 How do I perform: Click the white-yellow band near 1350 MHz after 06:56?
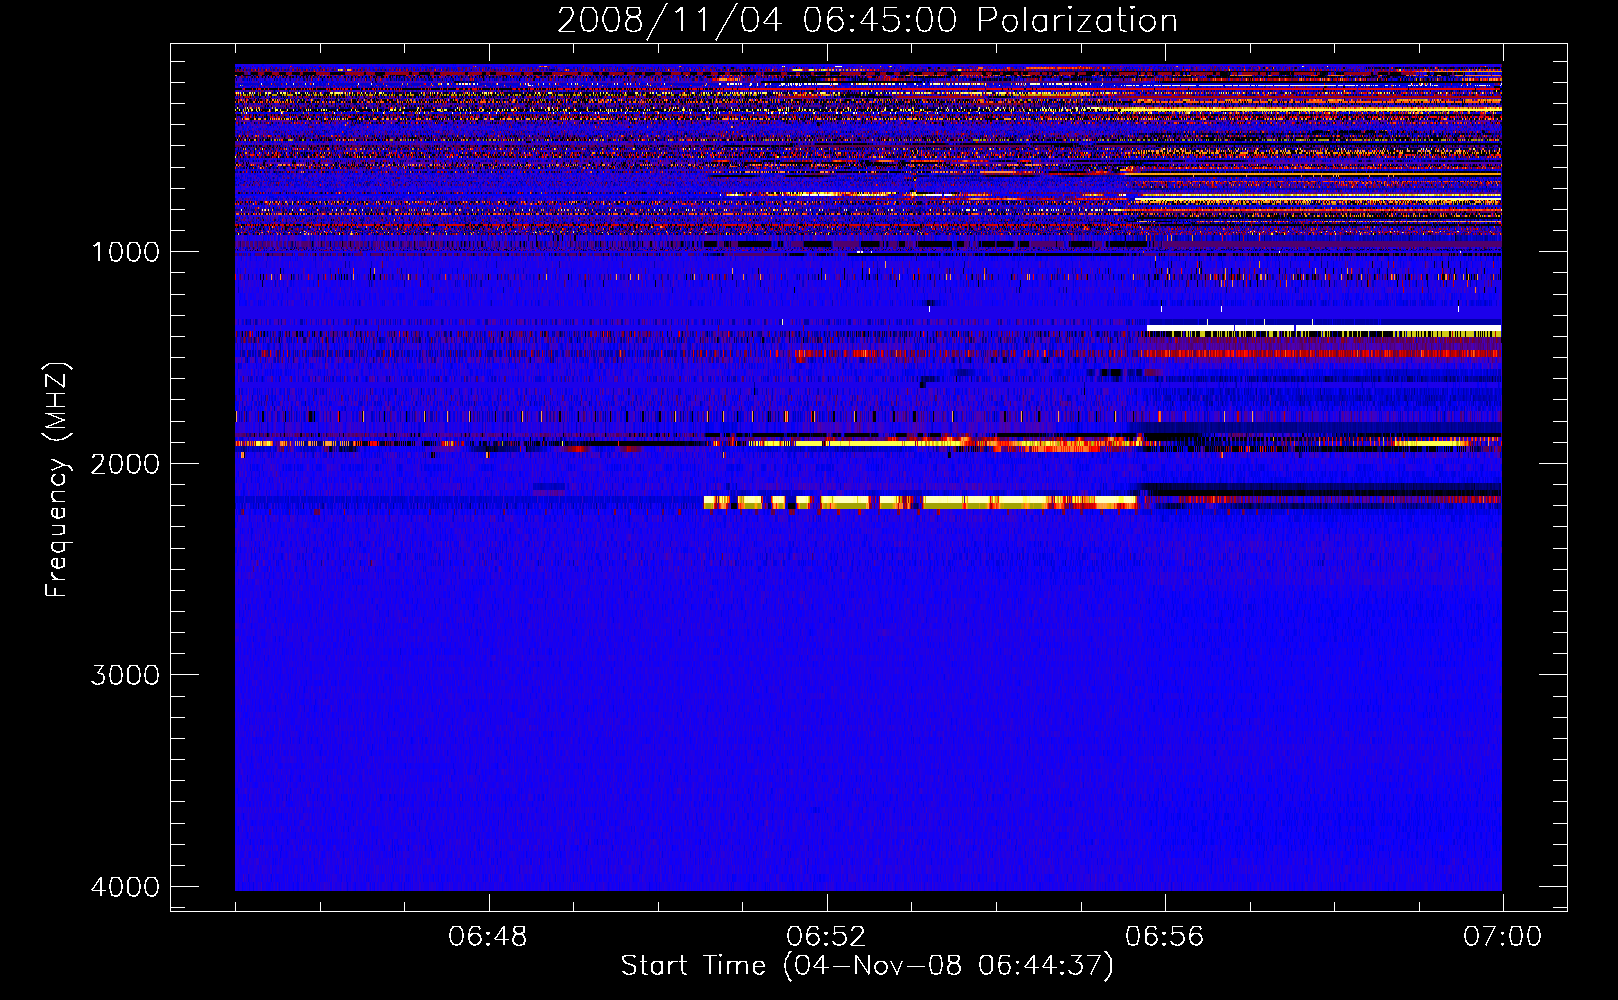(1324, 330)
